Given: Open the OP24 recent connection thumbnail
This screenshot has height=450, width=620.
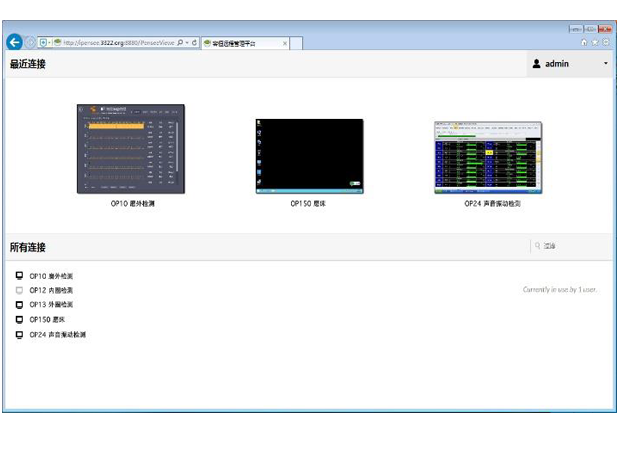Looking at the screenshot, I should 488,158.
